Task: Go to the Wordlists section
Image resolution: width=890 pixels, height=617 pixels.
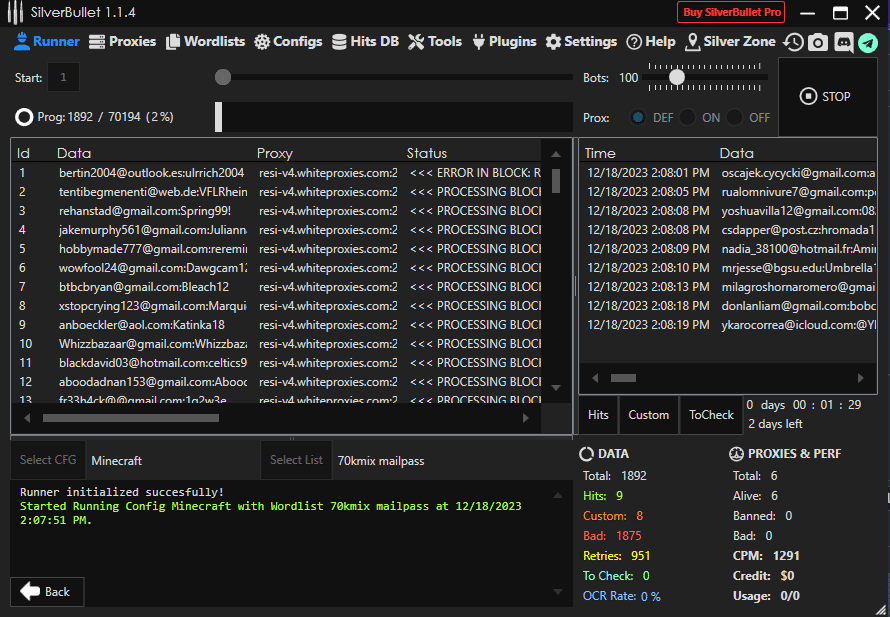Action: [x=205, y=42]
